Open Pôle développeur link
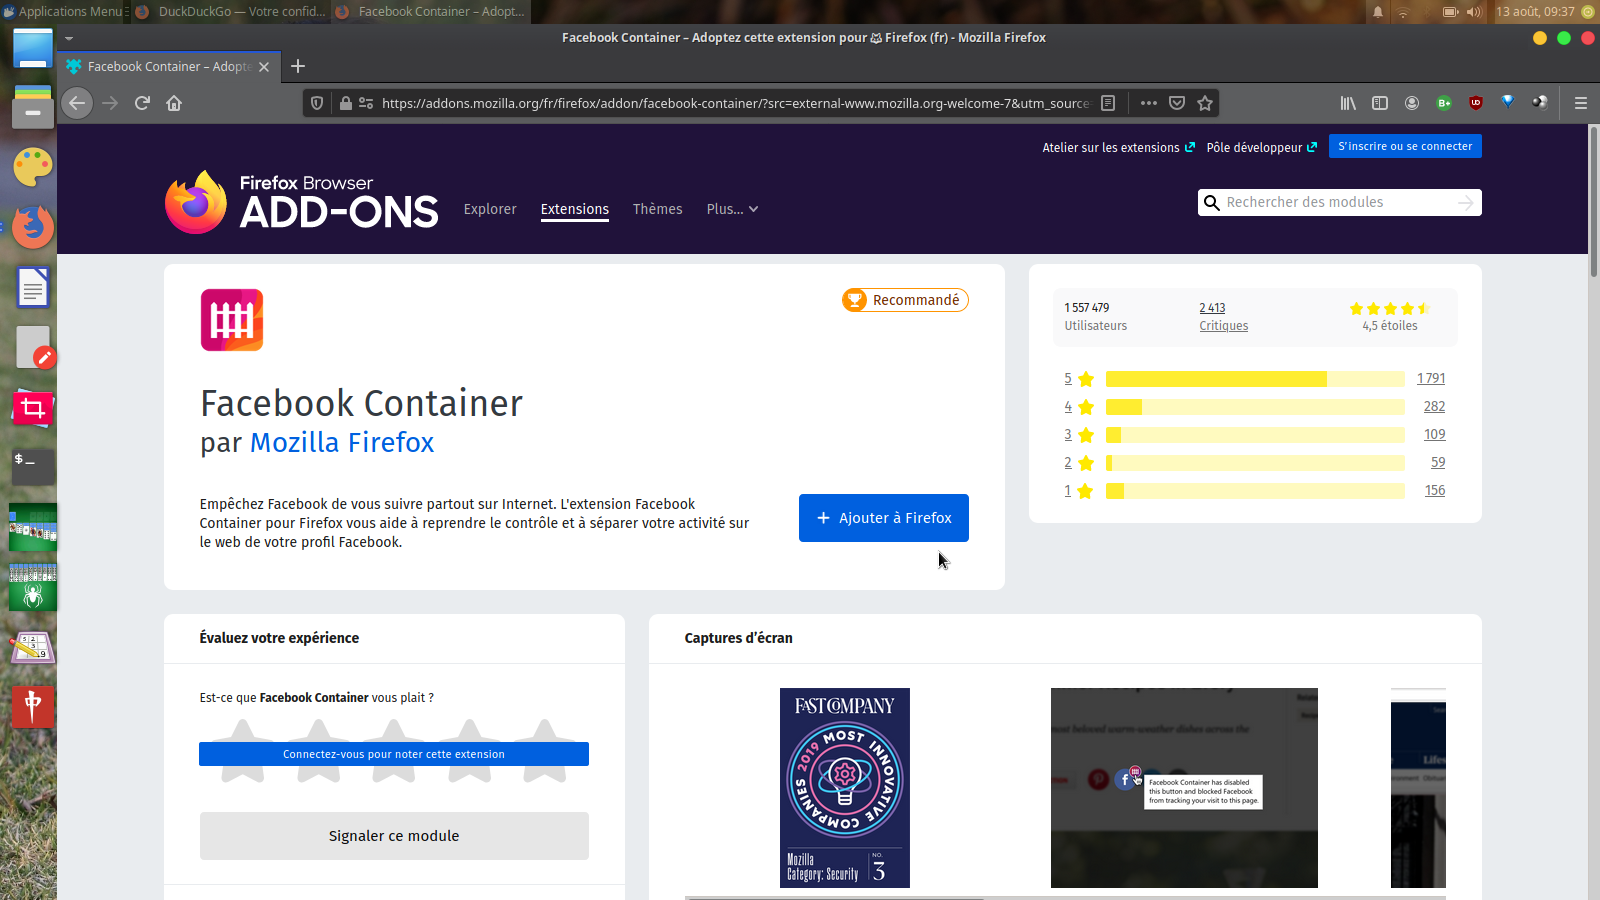 pyautogui.click(x=1261, y=147)
